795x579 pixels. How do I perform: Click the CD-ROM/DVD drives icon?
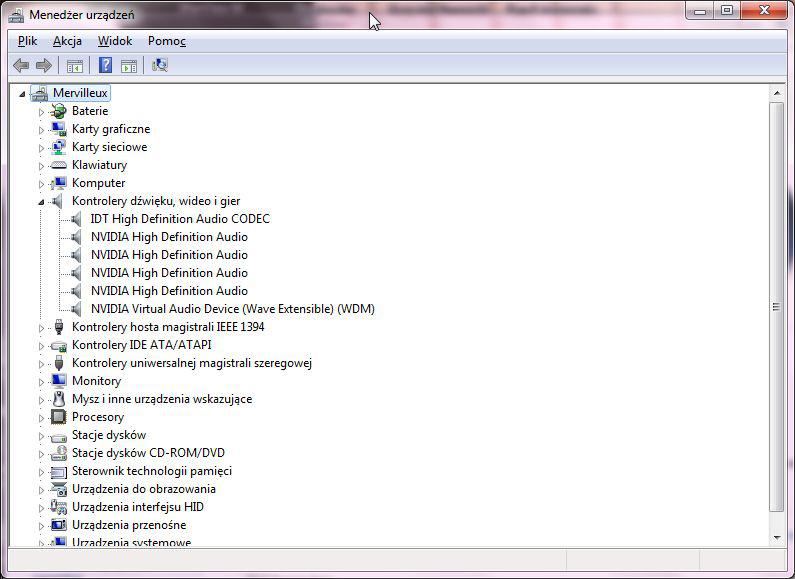point(59,453)
